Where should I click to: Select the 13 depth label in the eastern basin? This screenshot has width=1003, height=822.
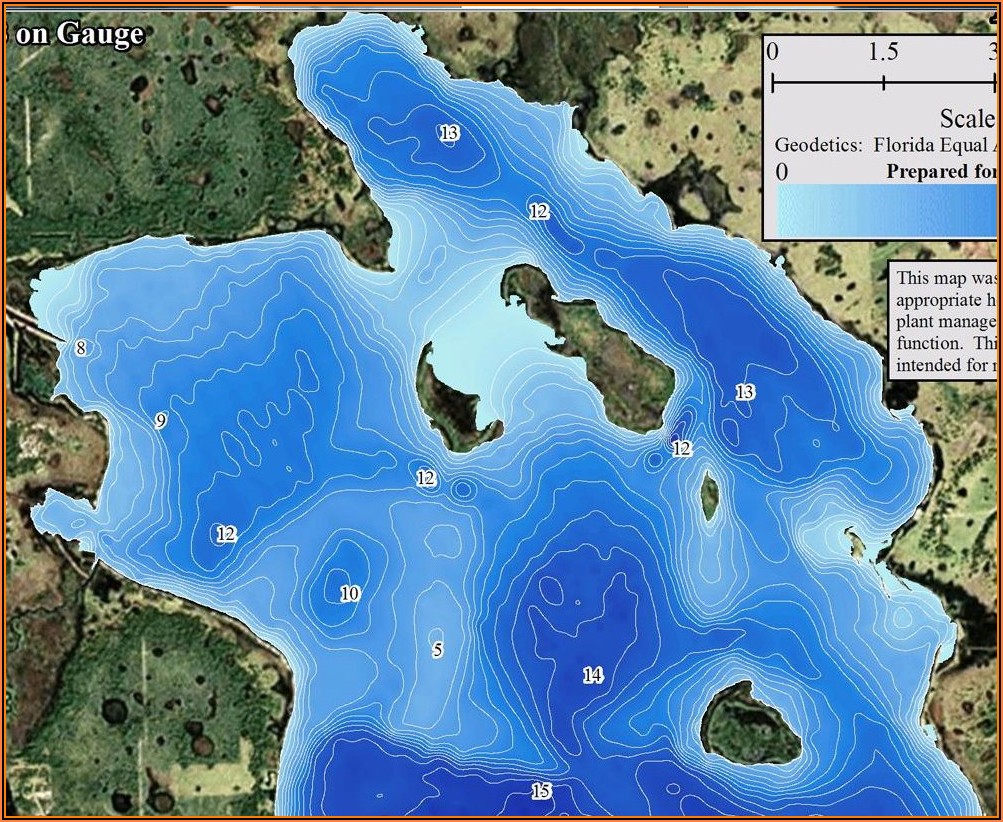point(745,391)
